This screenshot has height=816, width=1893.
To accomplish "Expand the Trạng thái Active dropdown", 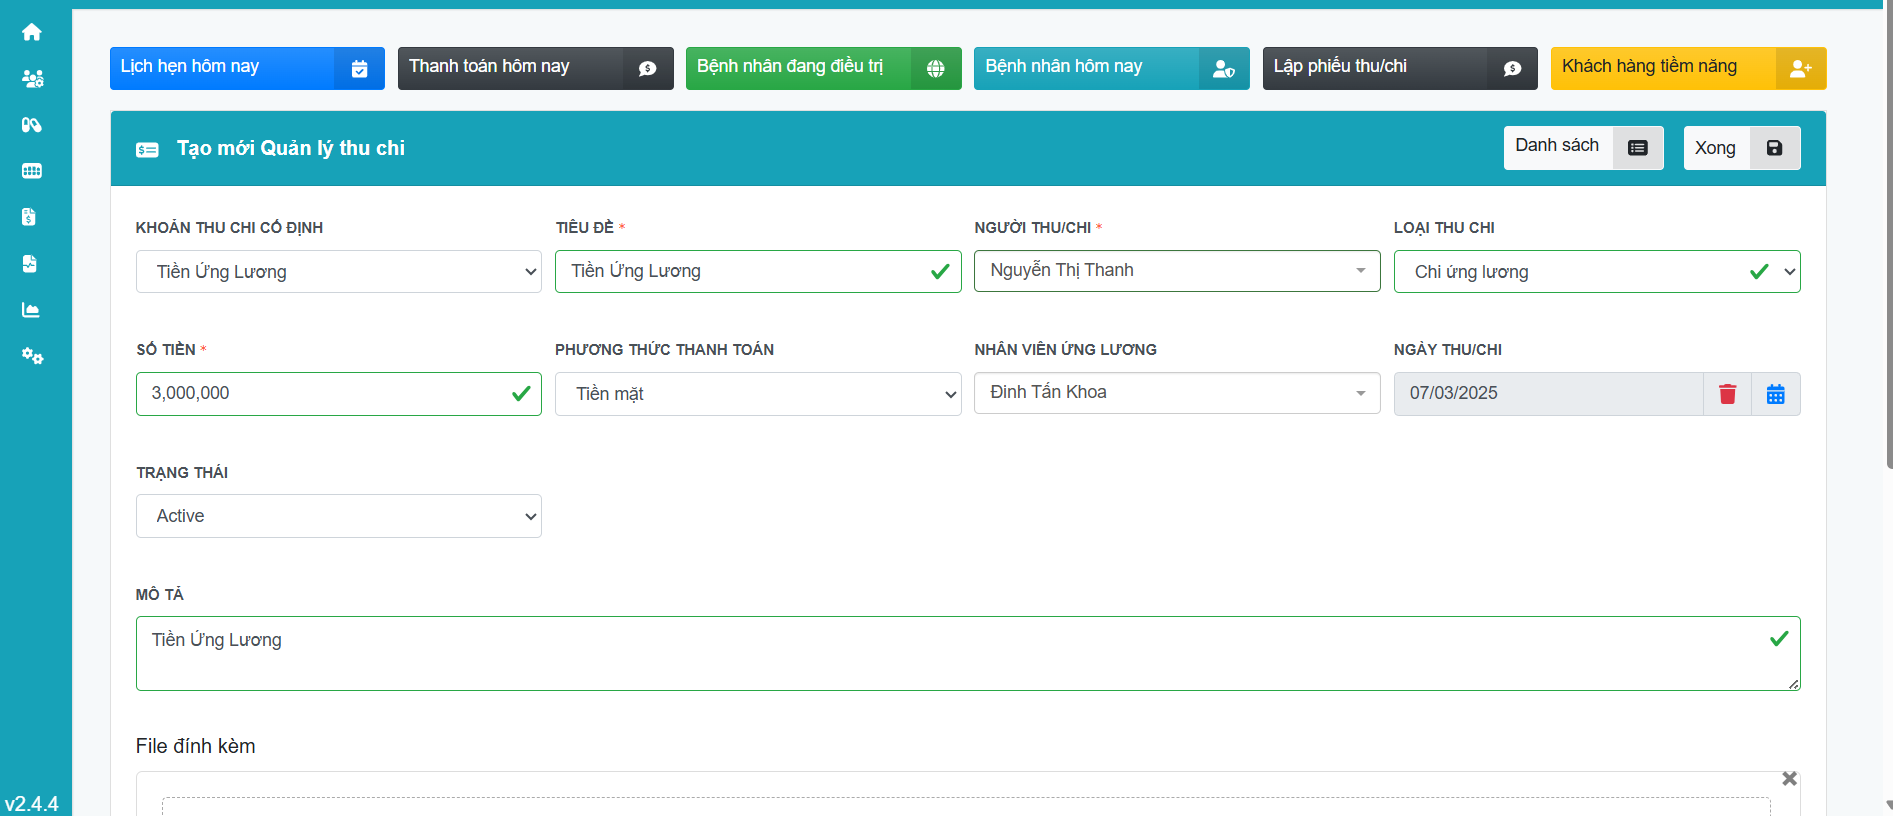I will [338, 516].
